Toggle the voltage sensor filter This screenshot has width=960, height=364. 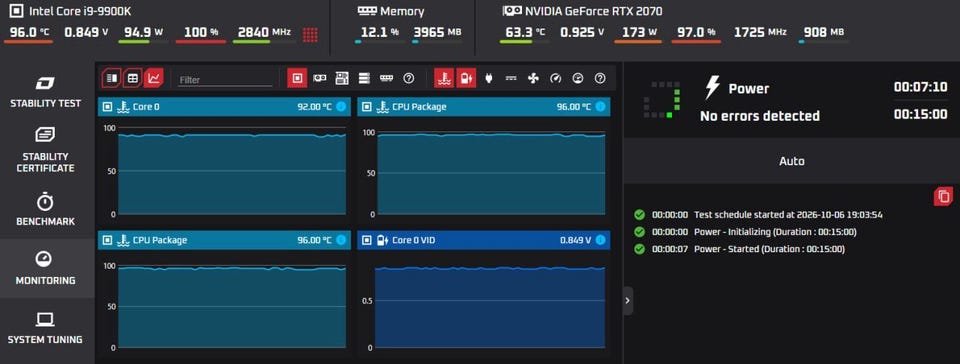tap(466, 78)
